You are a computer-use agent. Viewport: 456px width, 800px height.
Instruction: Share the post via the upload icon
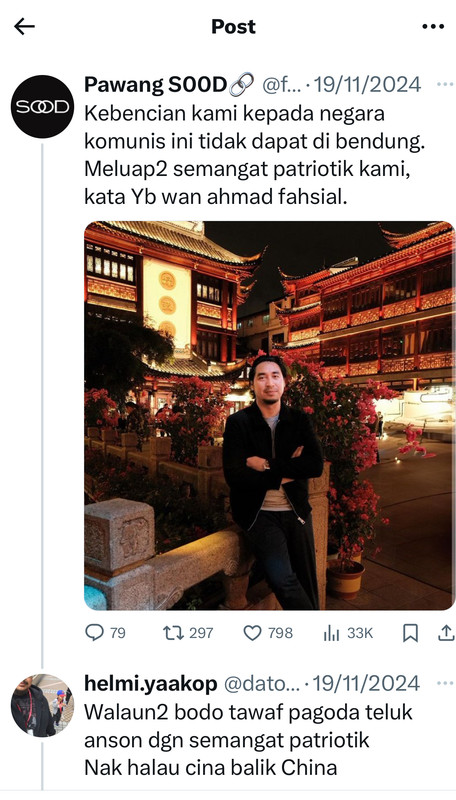(x=446, y=633)
